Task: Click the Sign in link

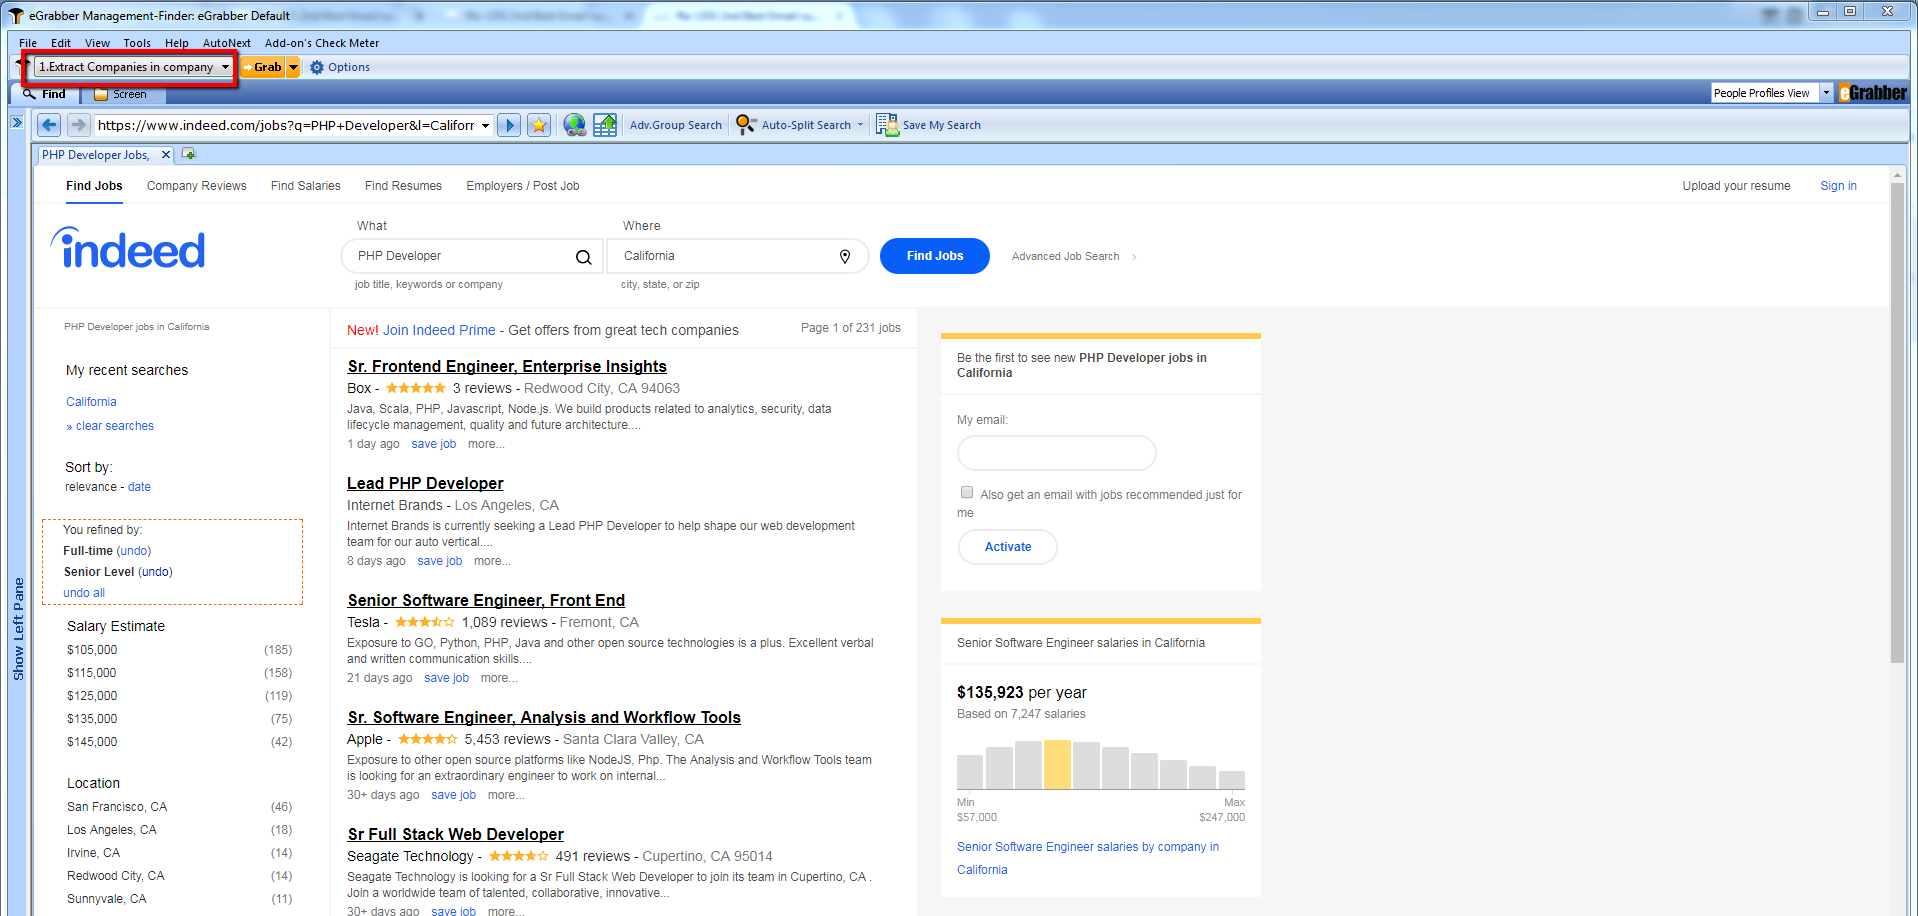Action: tap(1838, 186)
